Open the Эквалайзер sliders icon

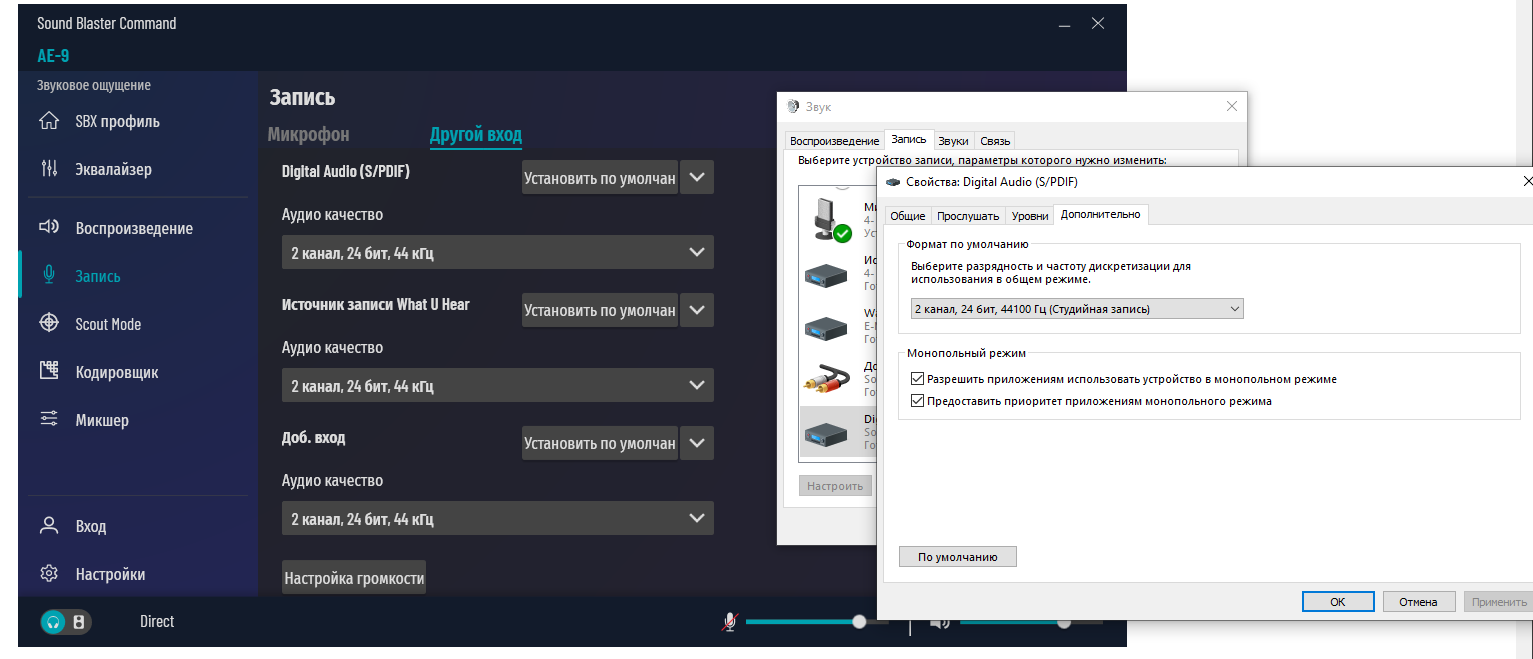pyautogui.click(x=48, y=169)
